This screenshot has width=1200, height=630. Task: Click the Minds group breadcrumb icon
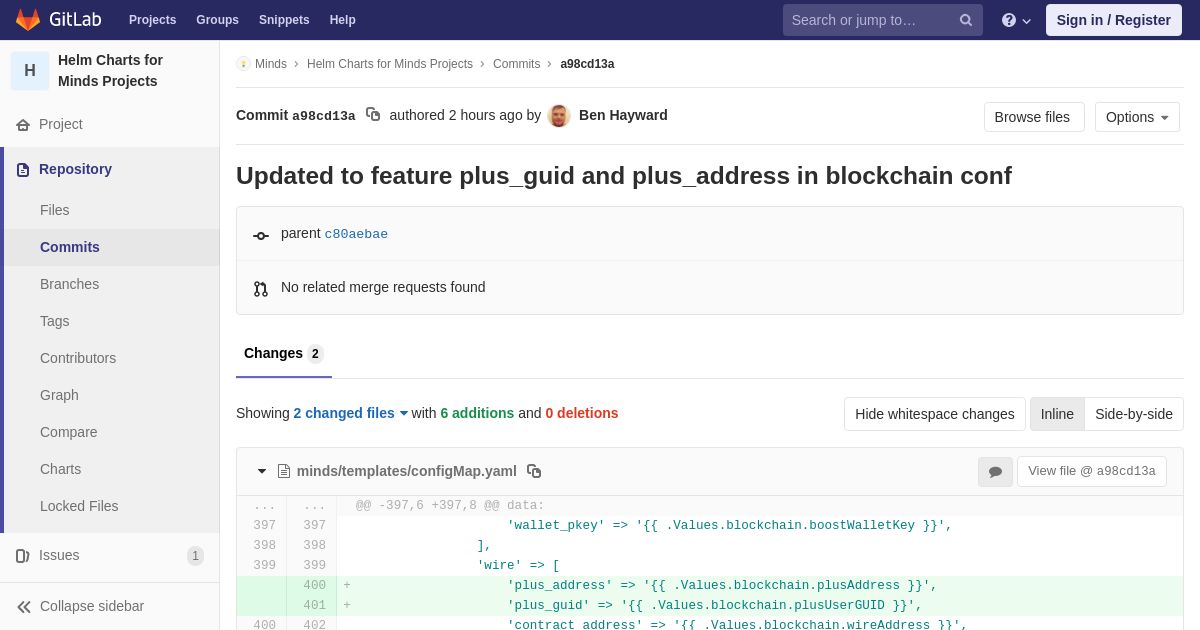(x=243, y=64)
